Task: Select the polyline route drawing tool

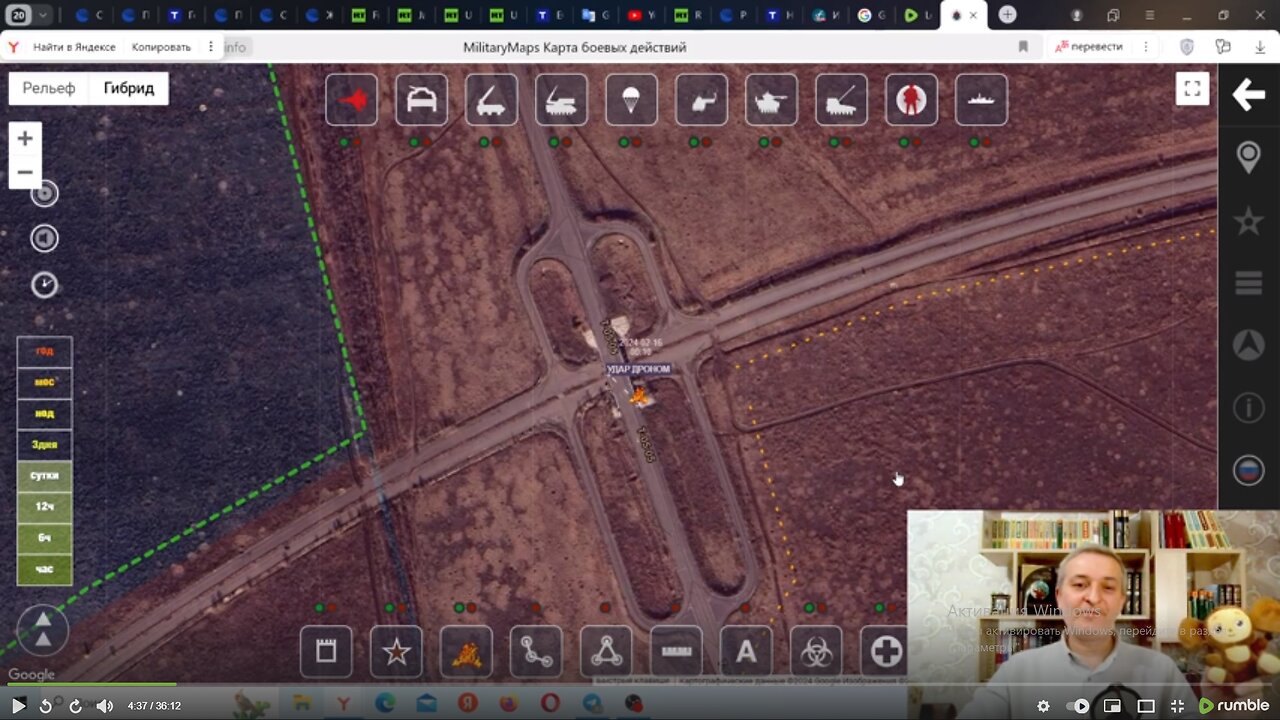Action: click(536, 652)
